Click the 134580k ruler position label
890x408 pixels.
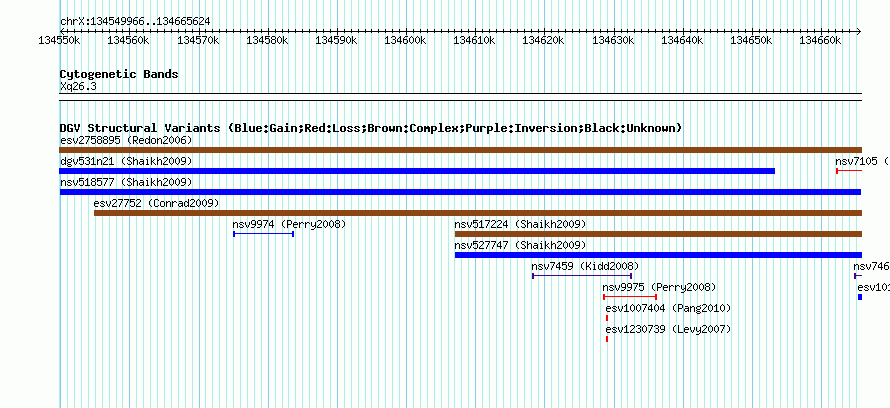point(267,41)
